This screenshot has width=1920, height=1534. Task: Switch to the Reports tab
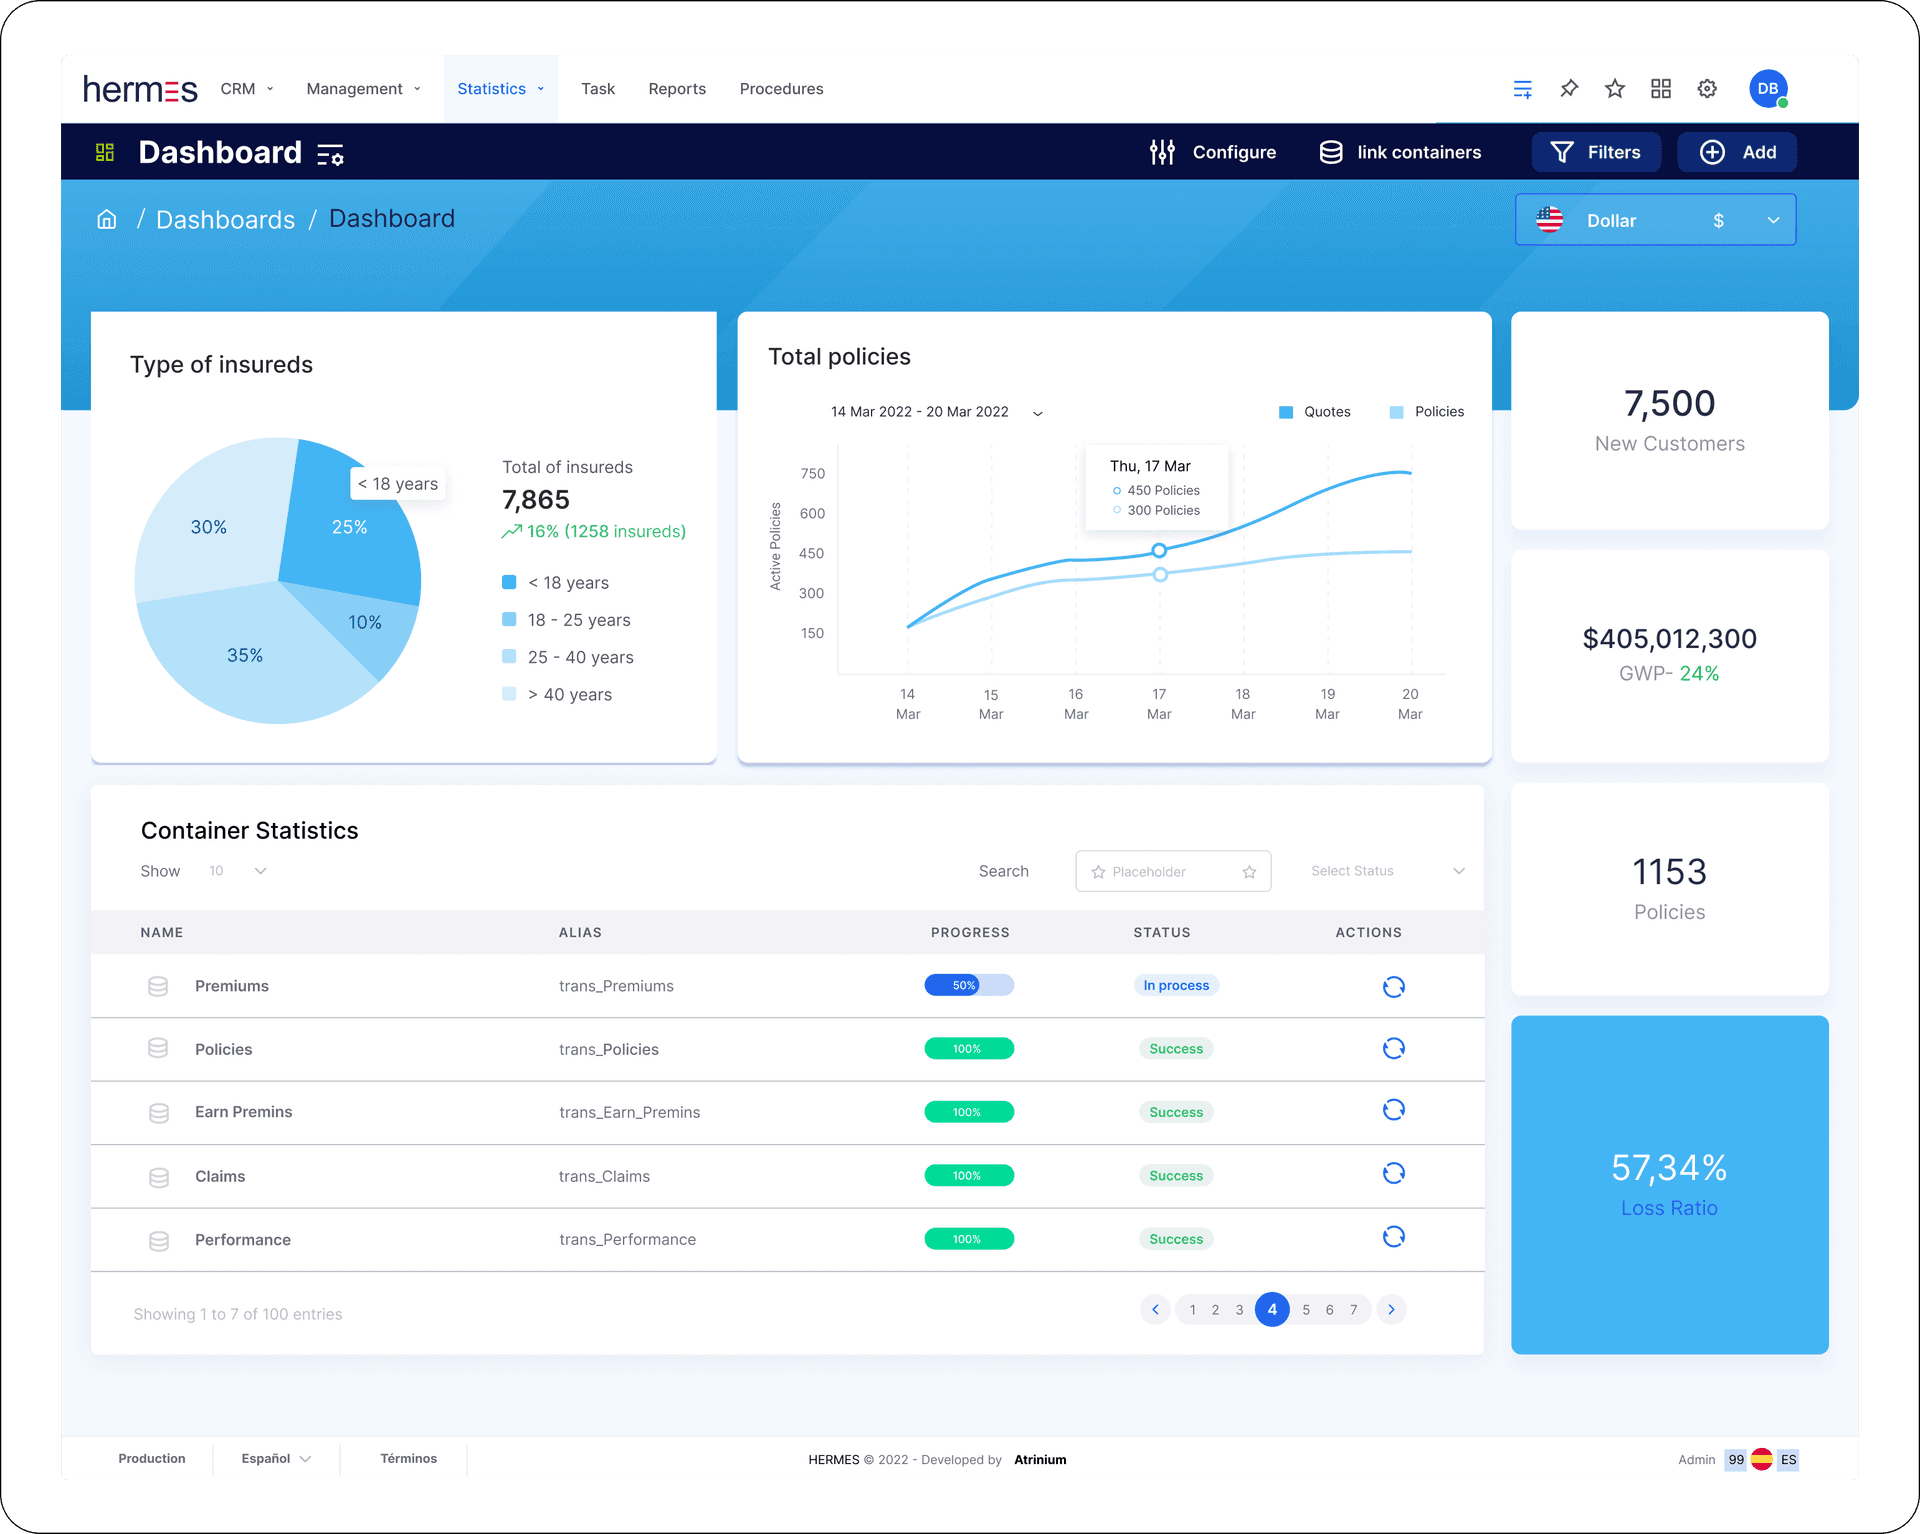(677, 88)
